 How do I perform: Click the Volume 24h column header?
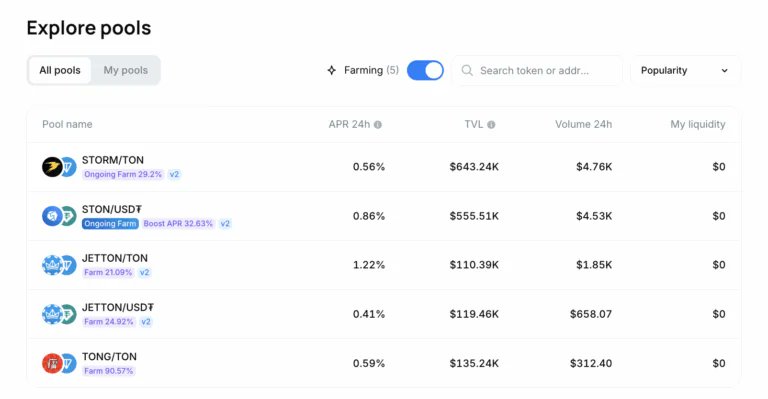[x=583, y=124]
